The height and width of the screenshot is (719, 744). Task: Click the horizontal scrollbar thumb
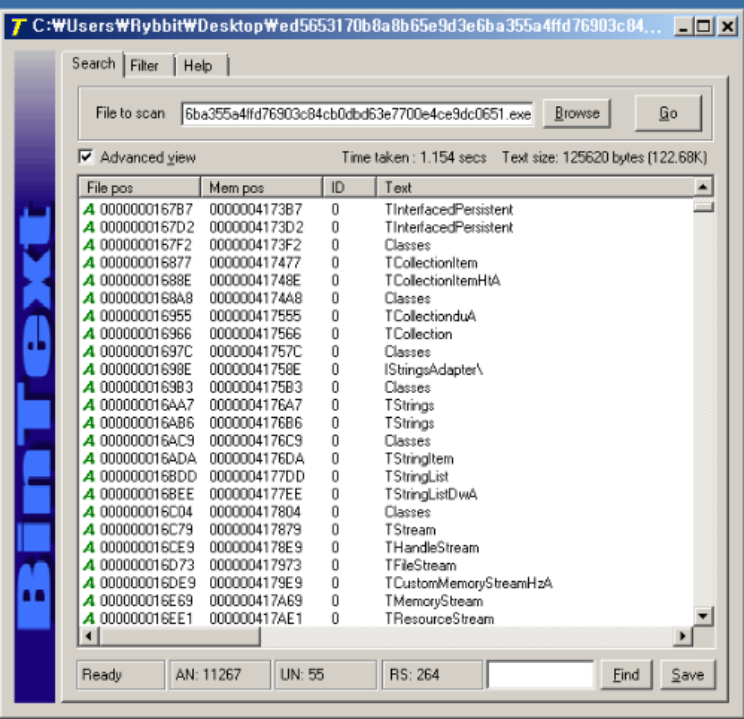(179, 636)
